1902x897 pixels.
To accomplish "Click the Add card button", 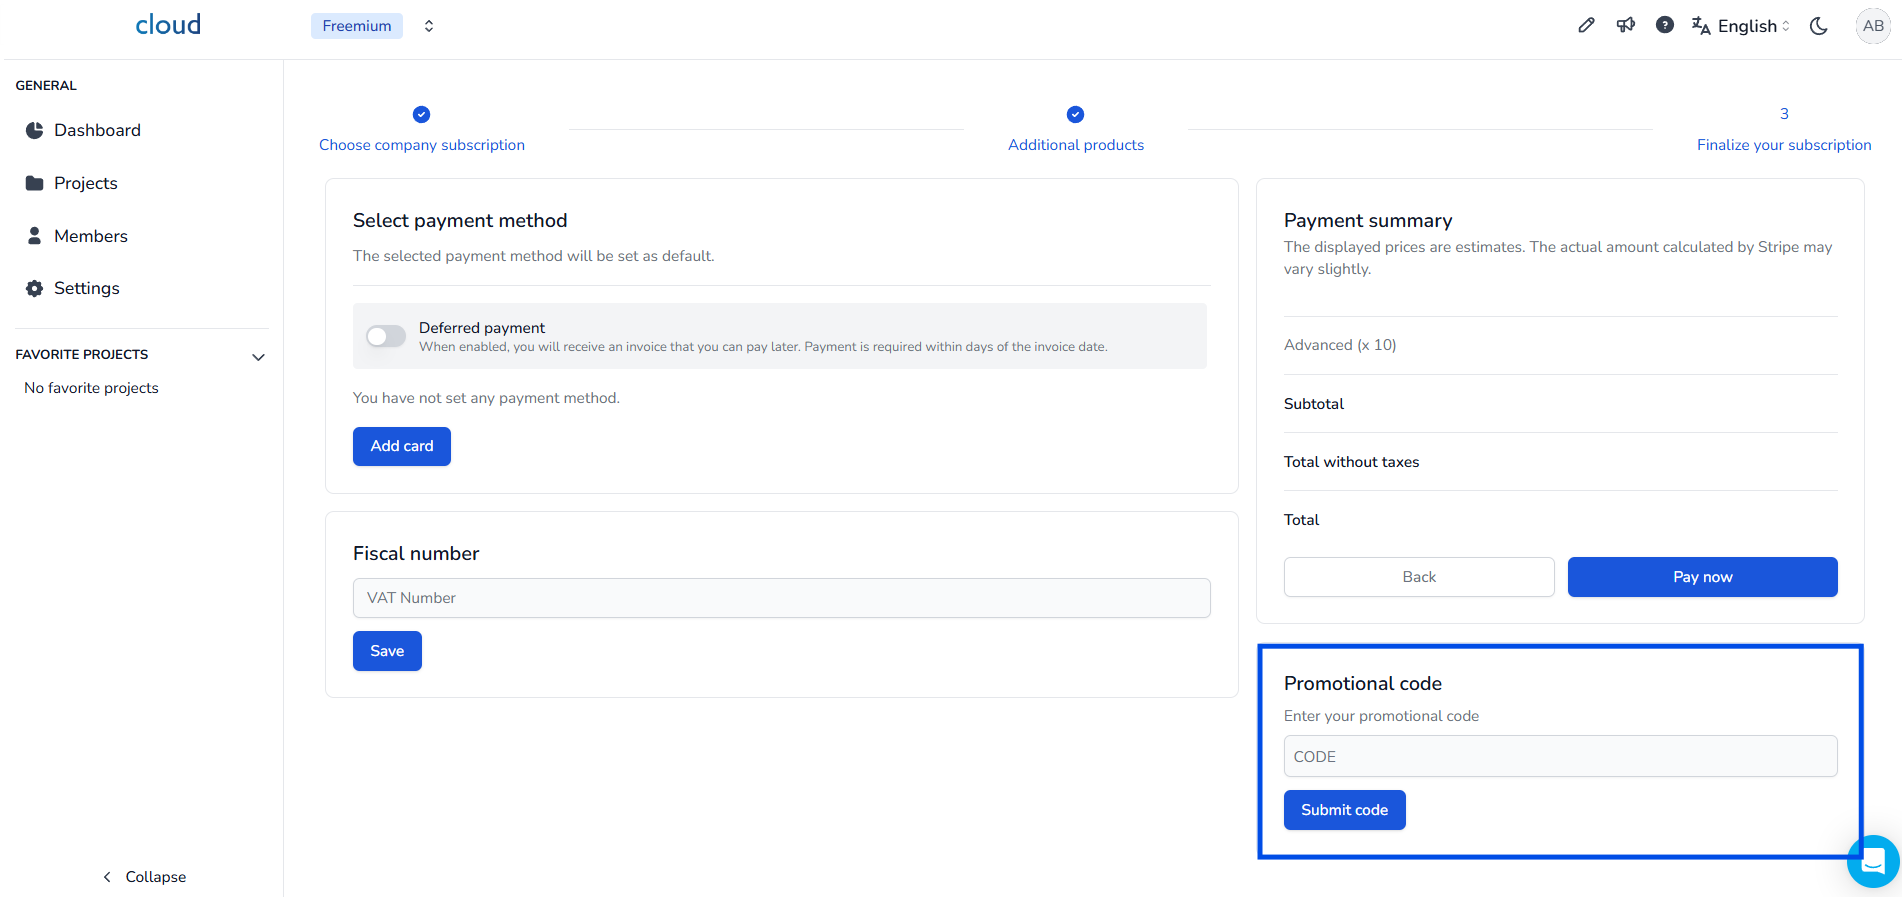I will tap(402, 446).
